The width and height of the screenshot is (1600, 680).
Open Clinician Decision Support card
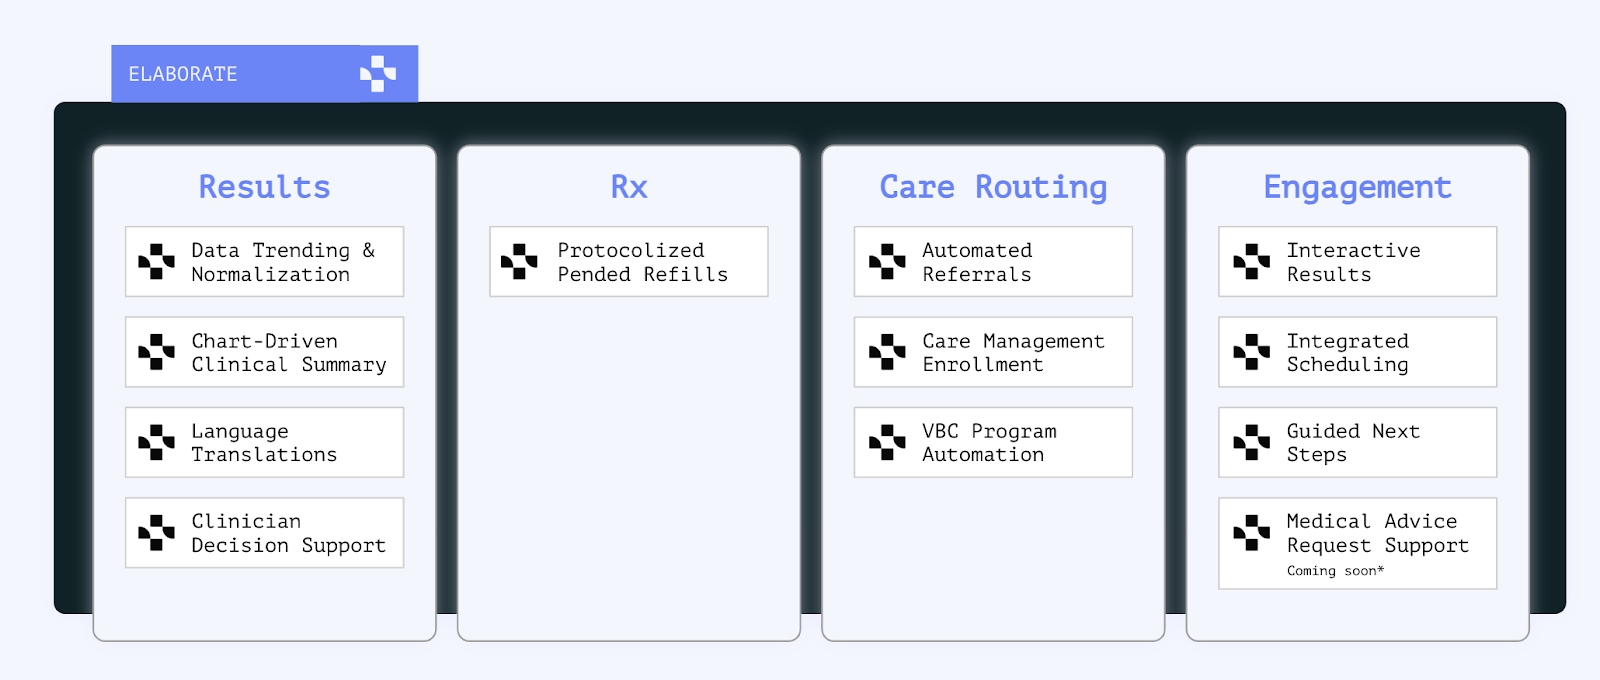coord(265,533)
